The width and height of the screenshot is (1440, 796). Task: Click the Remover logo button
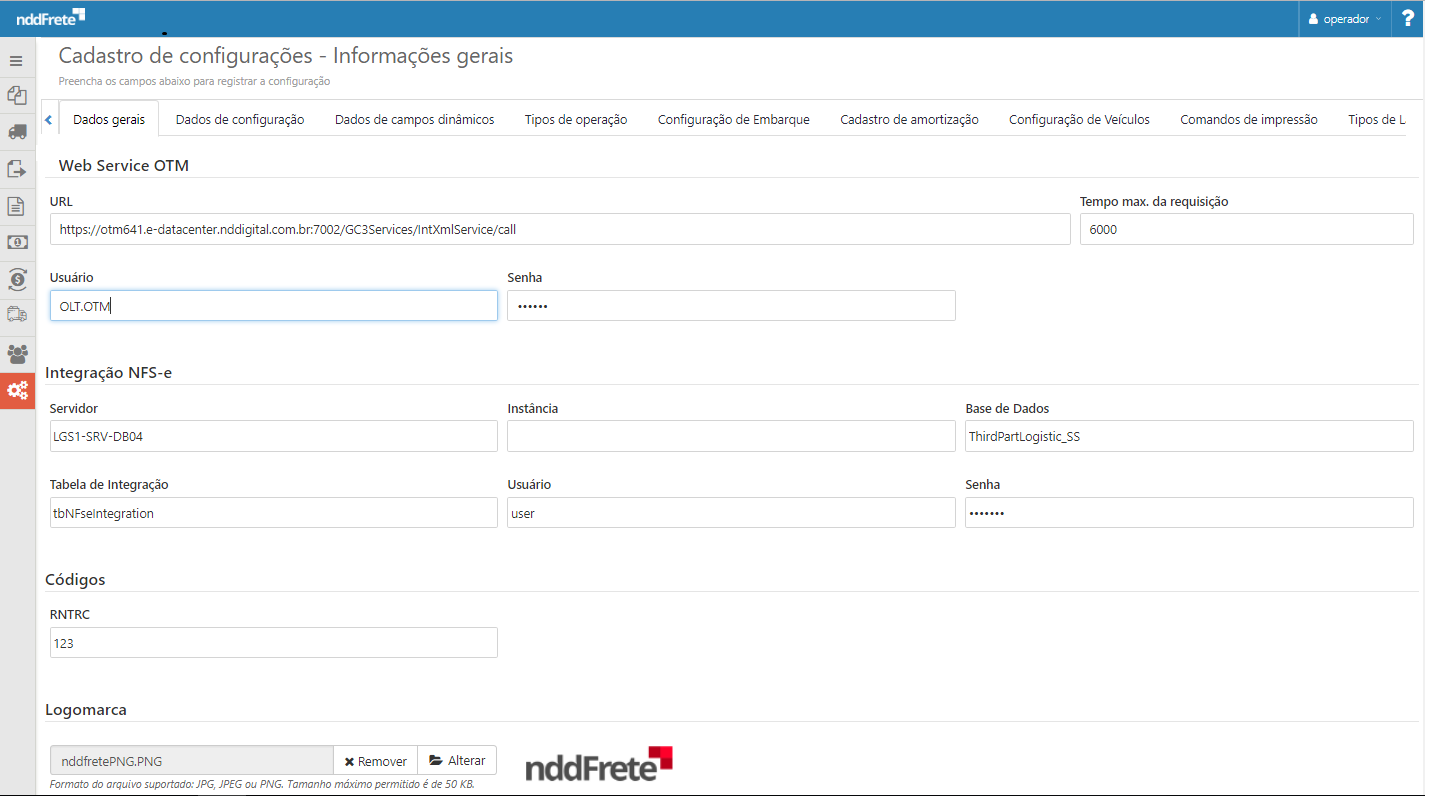click(x=376, y=761)
